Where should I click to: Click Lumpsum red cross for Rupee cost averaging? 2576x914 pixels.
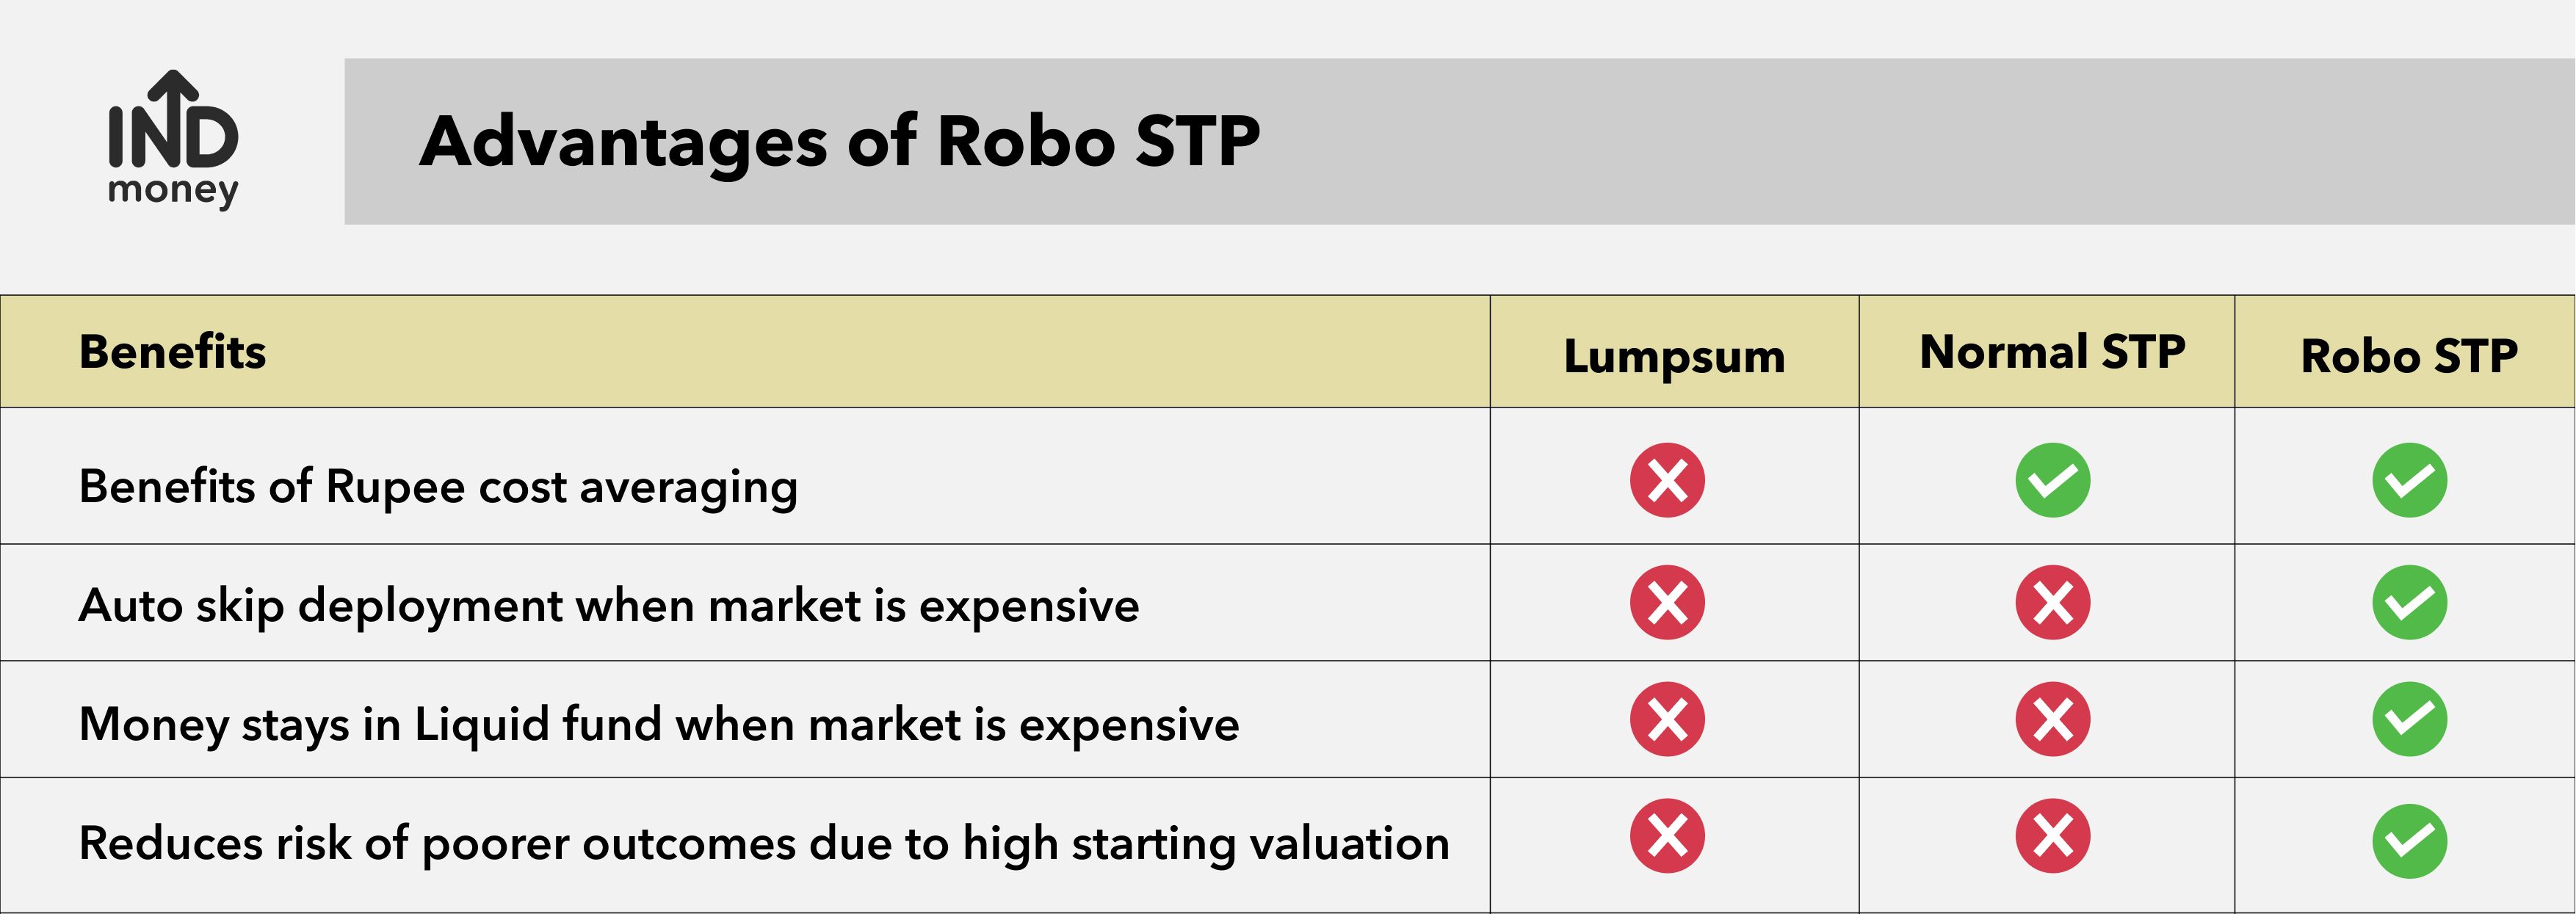[1667, 480]
